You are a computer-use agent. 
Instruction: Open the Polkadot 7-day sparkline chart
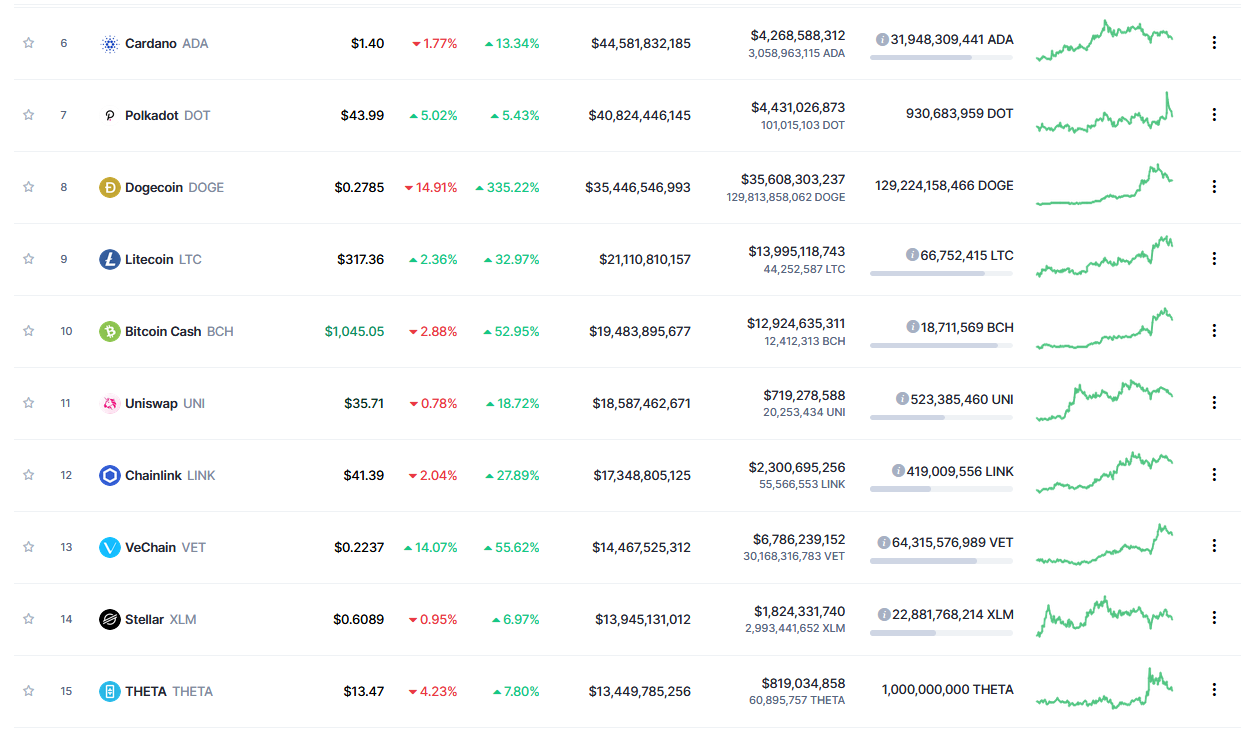coord(1105,113)
